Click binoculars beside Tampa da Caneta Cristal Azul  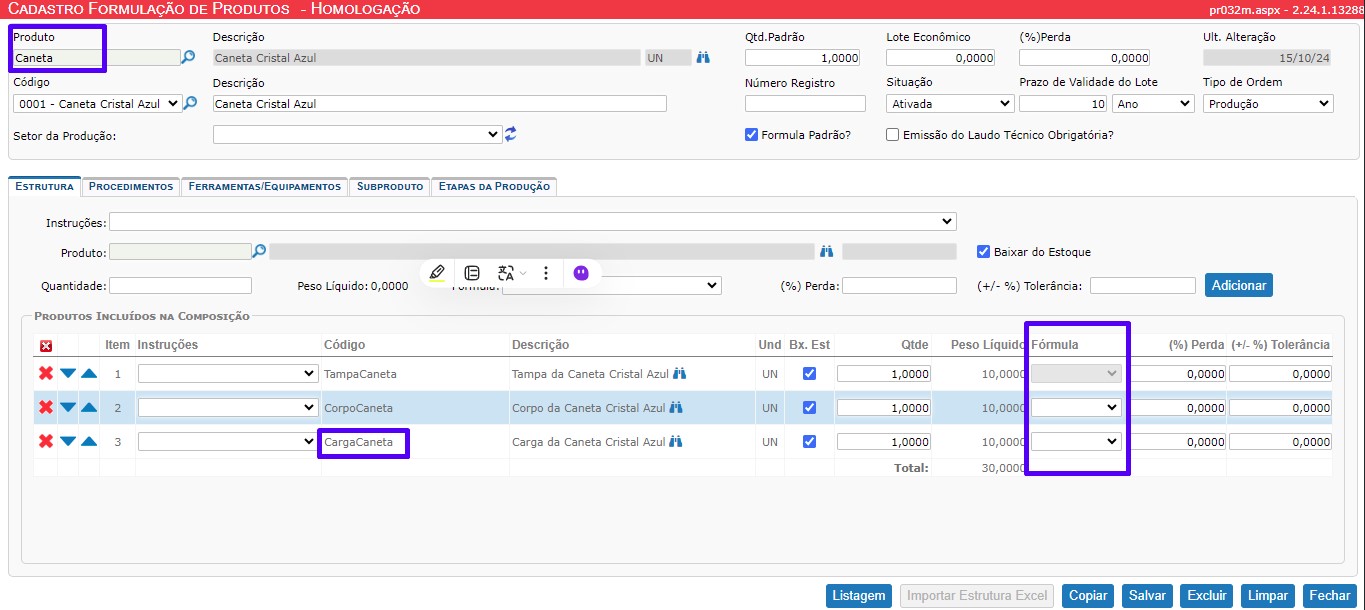[680, 373]
